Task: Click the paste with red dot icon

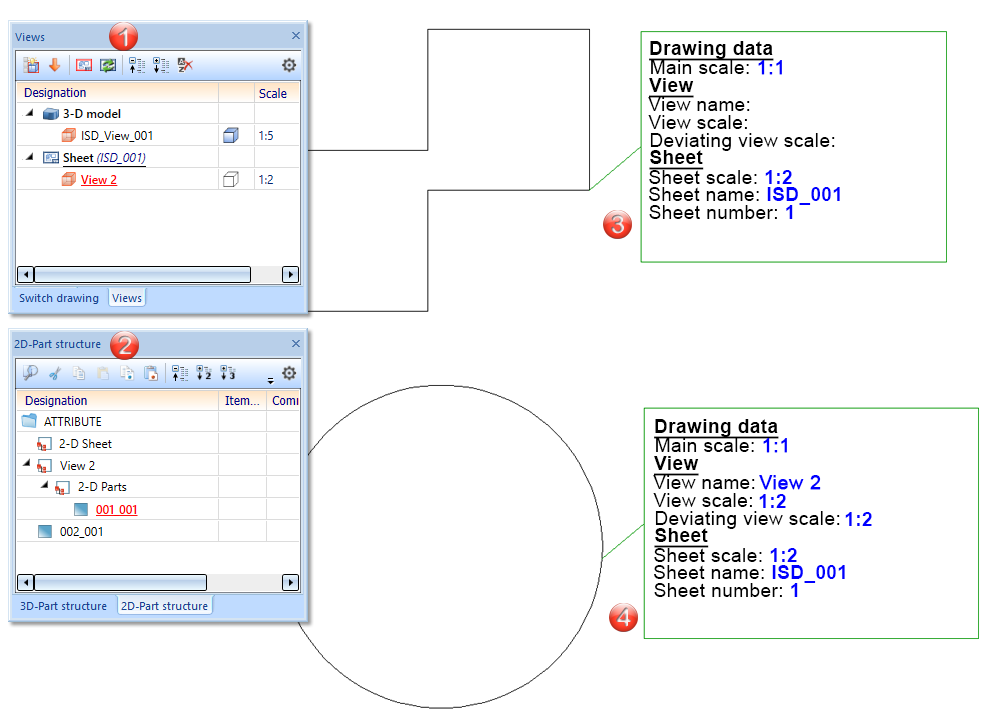Action: [x=151, y=373]
